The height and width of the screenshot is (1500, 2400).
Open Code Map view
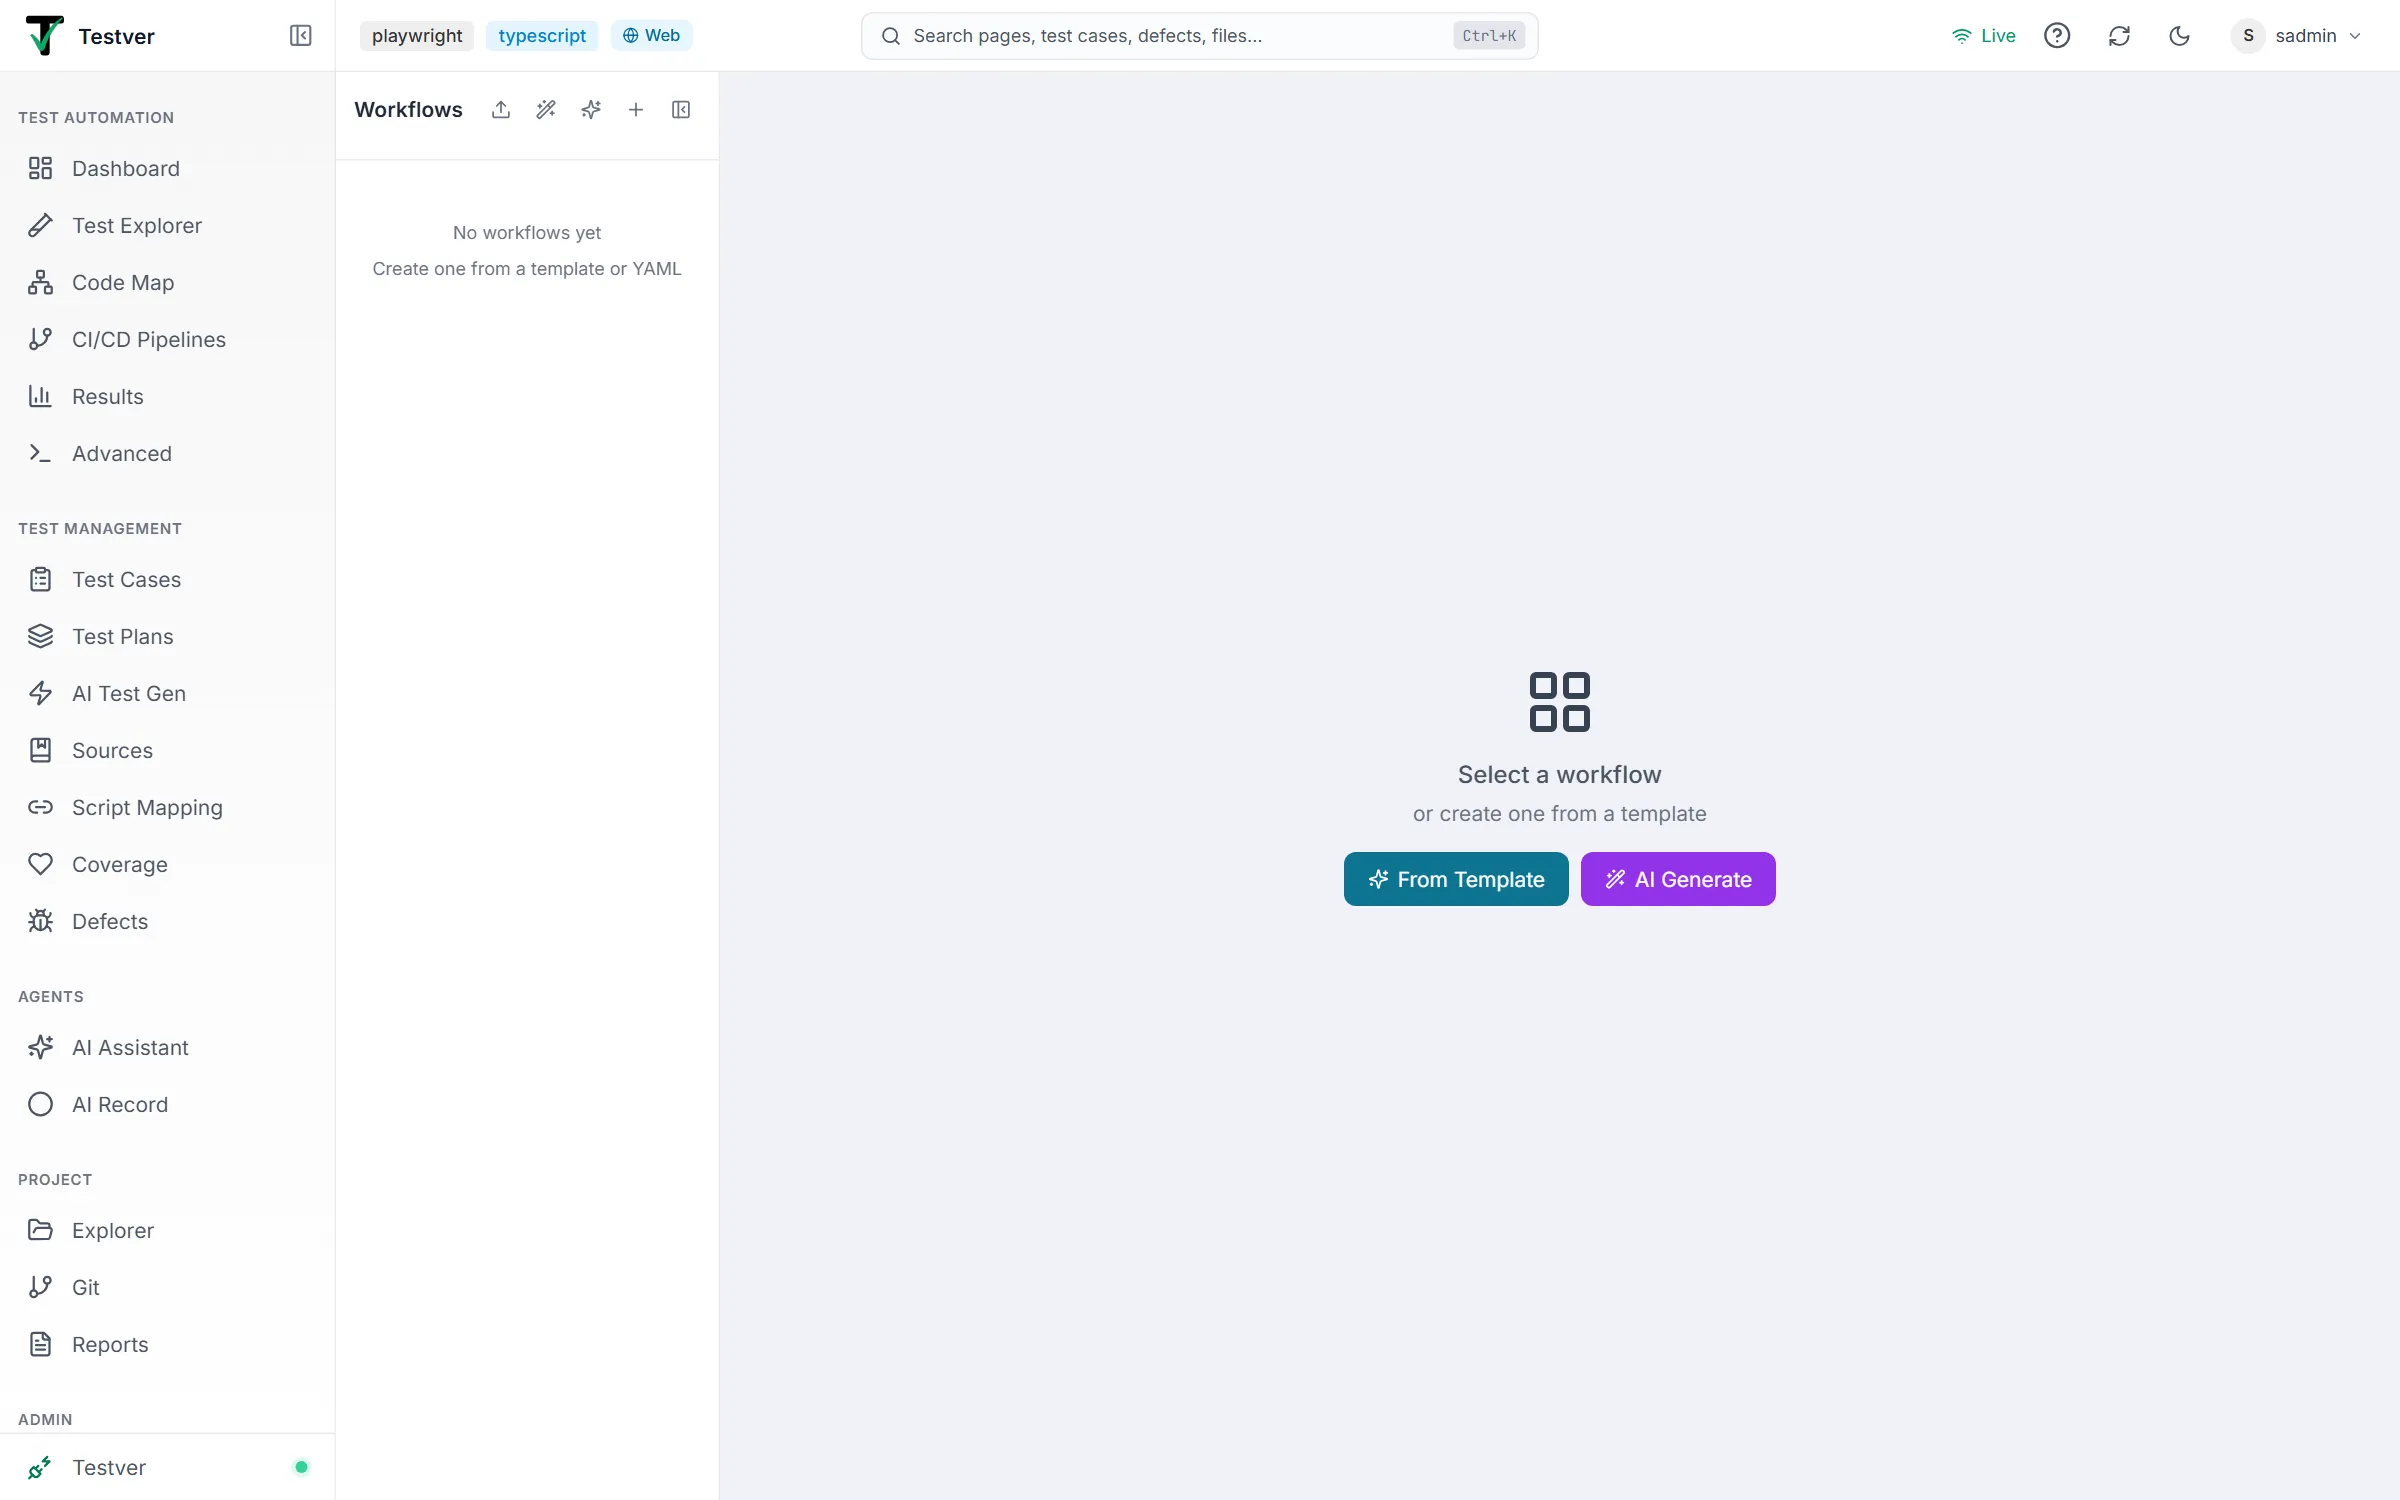(167, 282)
